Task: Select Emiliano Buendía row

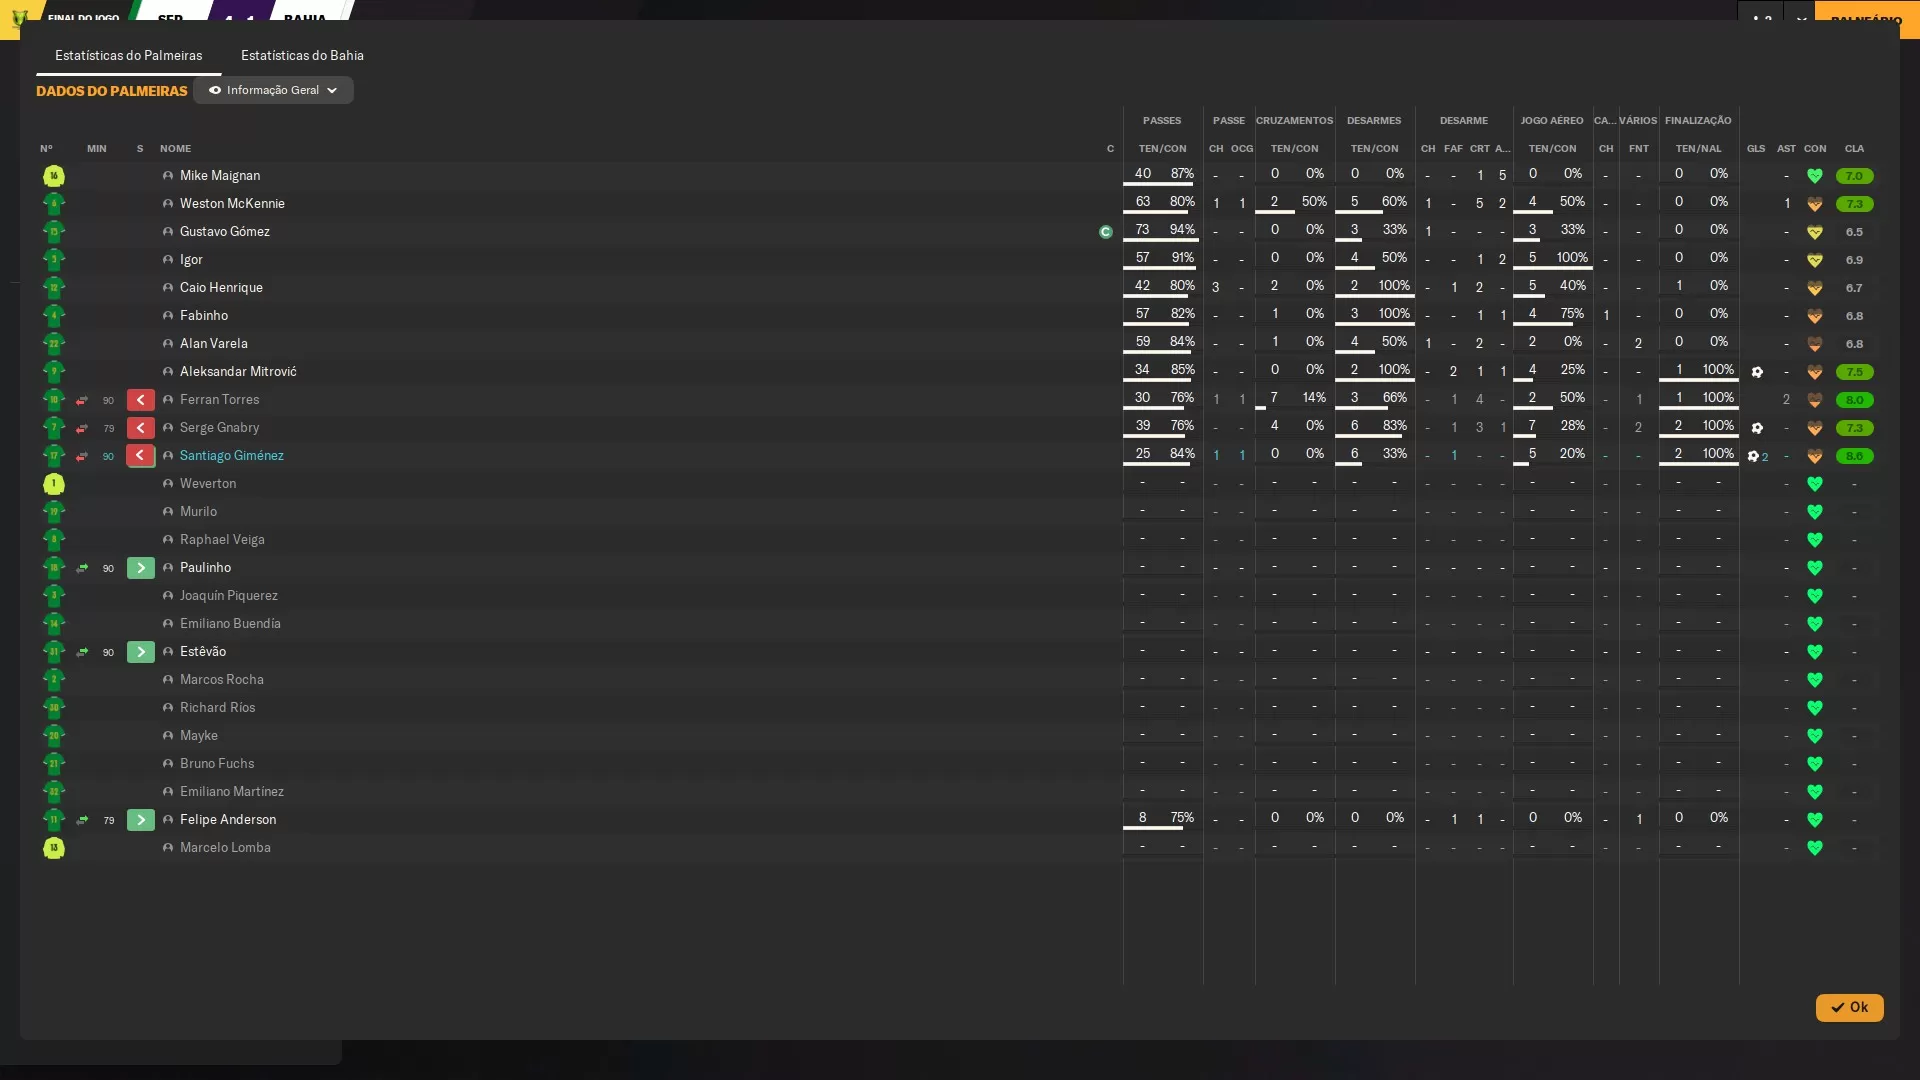Action: point(960,624)
